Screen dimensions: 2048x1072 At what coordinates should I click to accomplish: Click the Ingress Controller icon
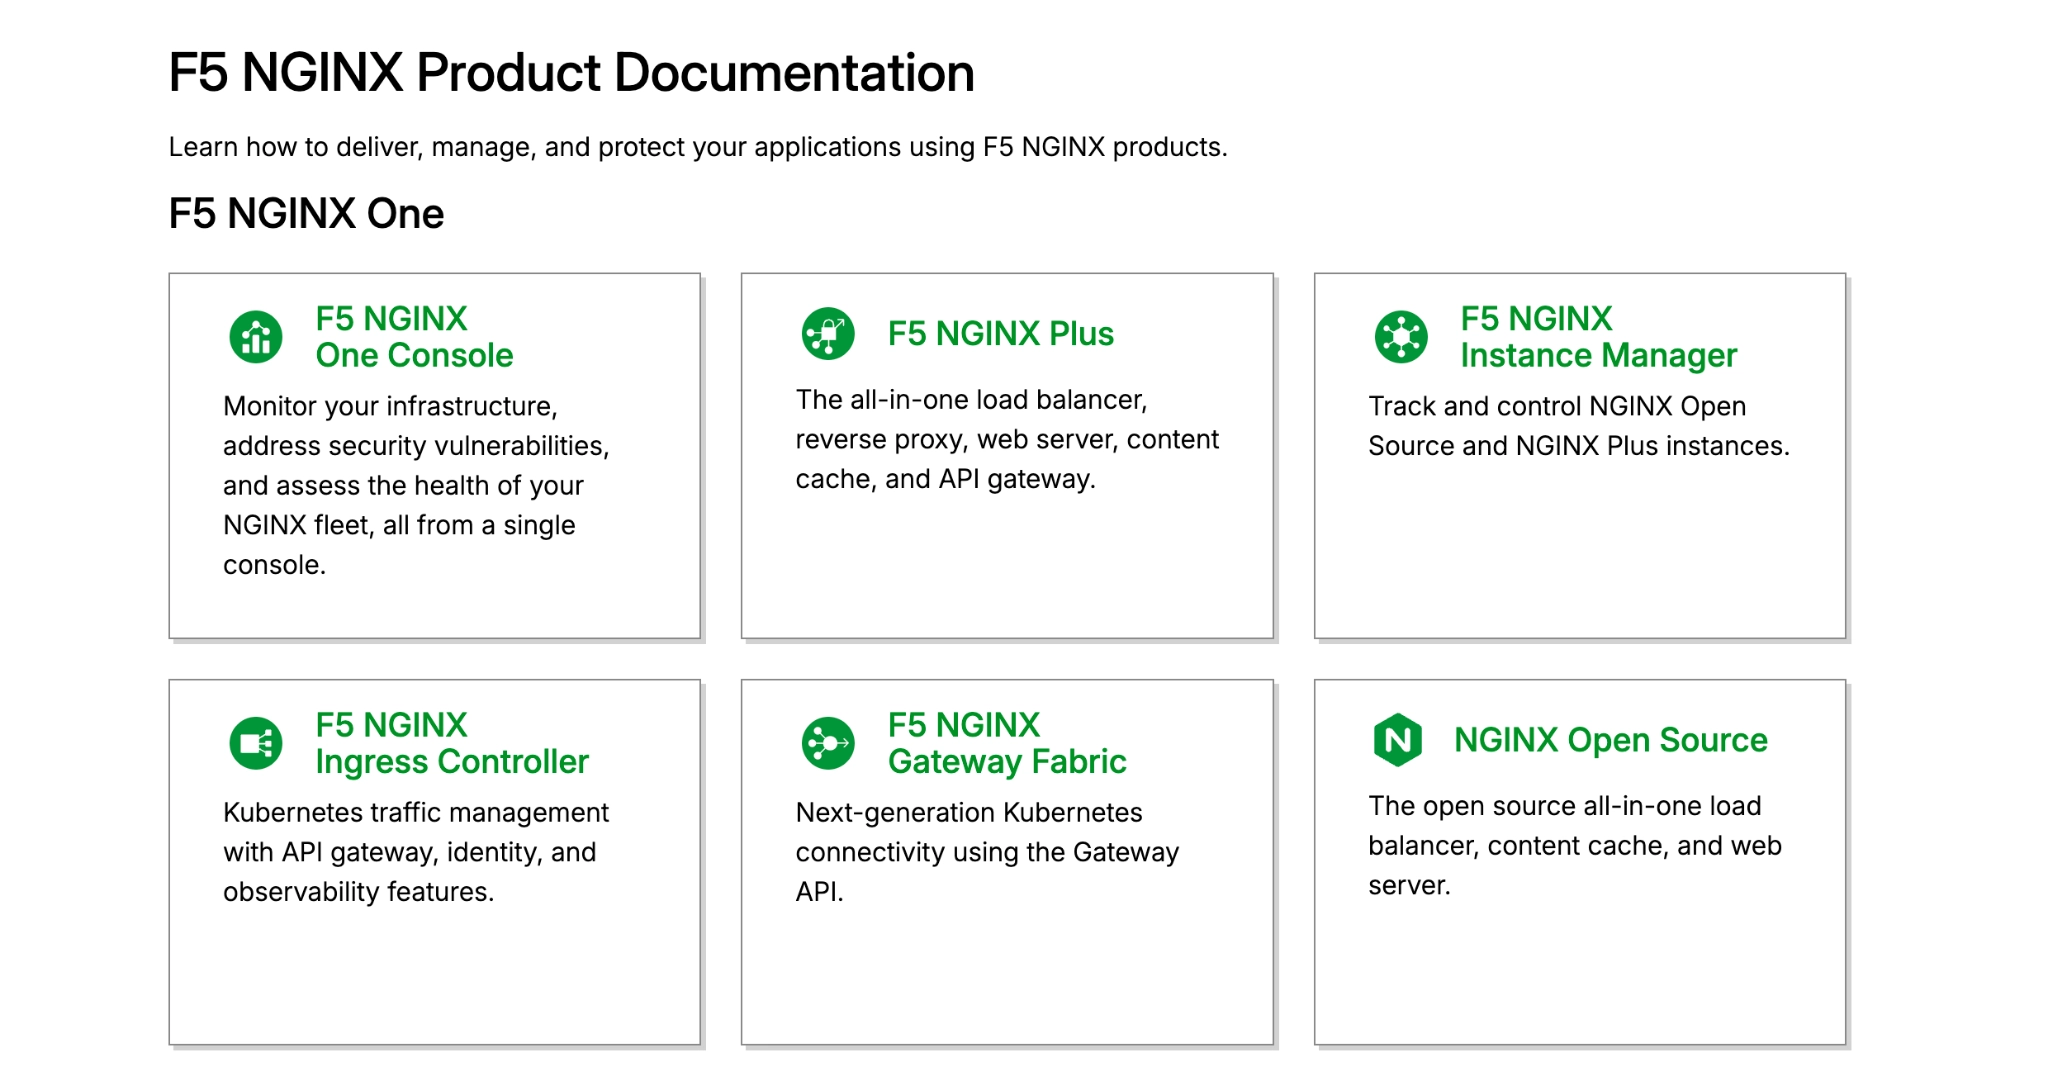[x=256, y=743]
